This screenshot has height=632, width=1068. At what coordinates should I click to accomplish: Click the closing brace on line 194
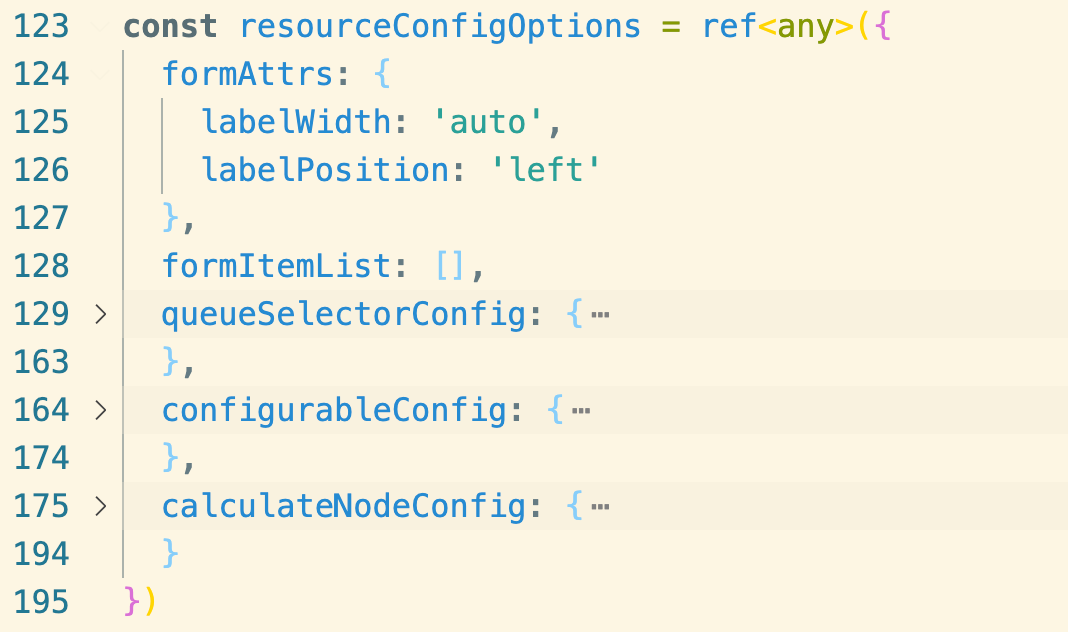(170, 554)
